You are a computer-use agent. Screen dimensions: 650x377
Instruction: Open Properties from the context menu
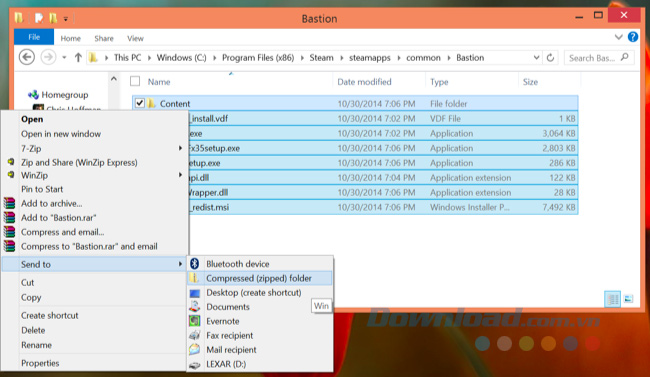click(x=40, y=363)
